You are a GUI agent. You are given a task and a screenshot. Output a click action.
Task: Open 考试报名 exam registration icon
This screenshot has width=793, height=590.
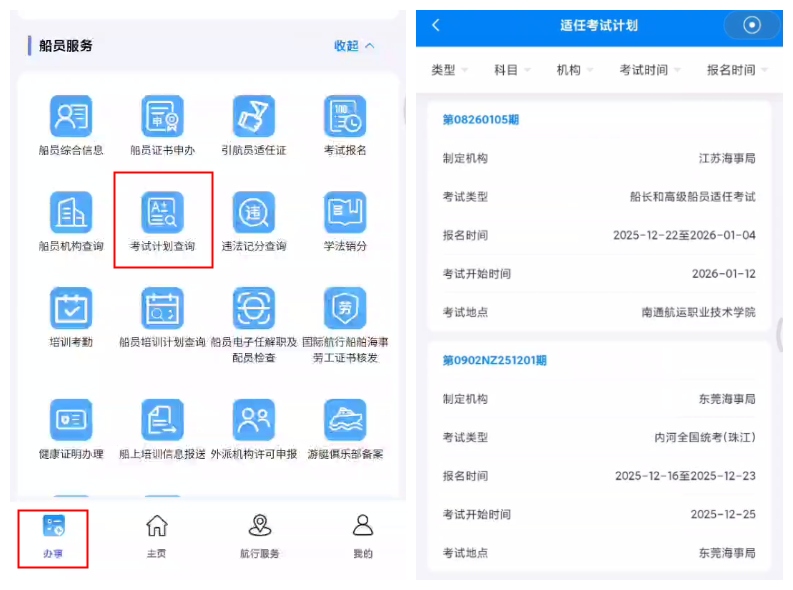(345, 117)
